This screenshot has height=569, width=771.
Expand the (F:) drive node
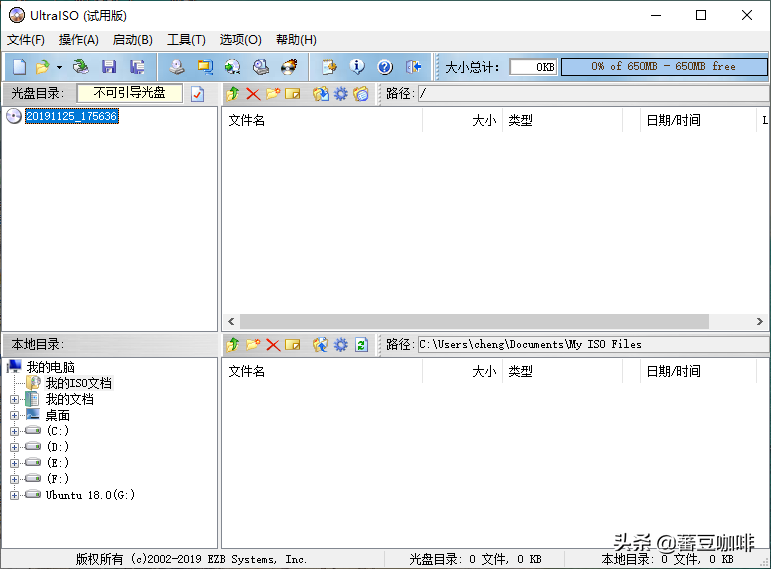[x=14, y=479]
